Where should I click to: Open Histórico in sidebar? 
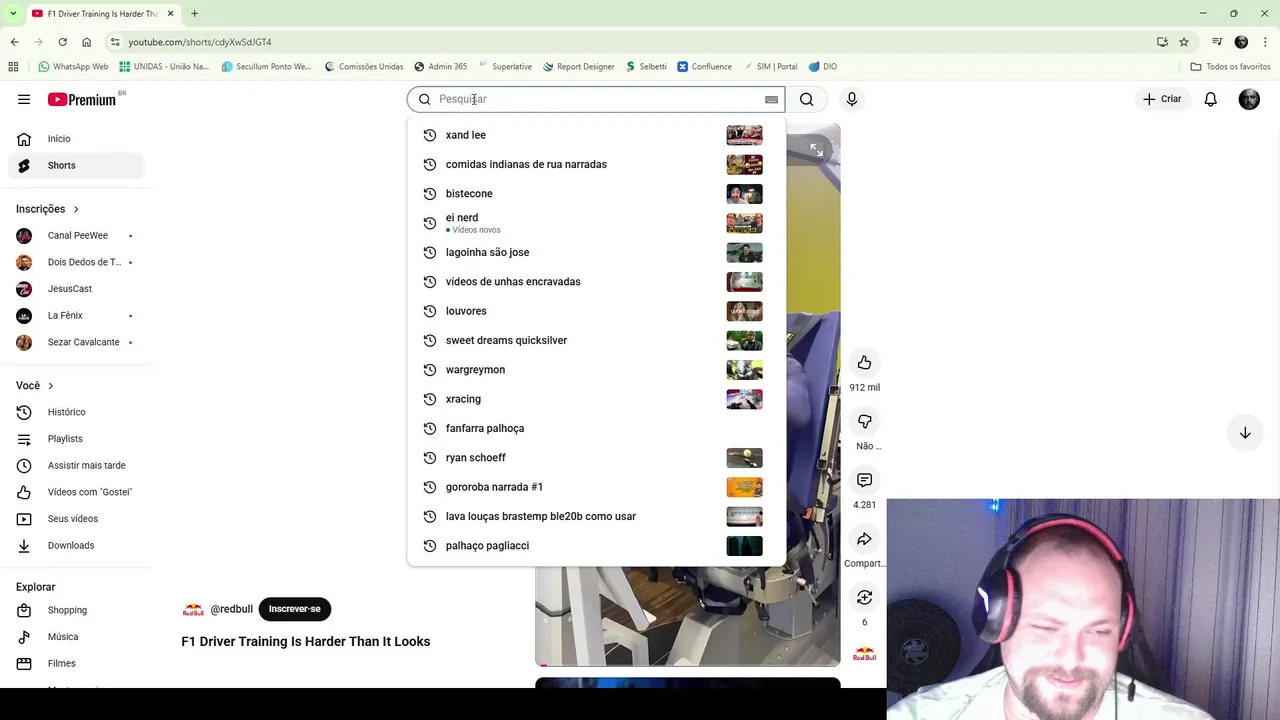click(x=76, y=412)
